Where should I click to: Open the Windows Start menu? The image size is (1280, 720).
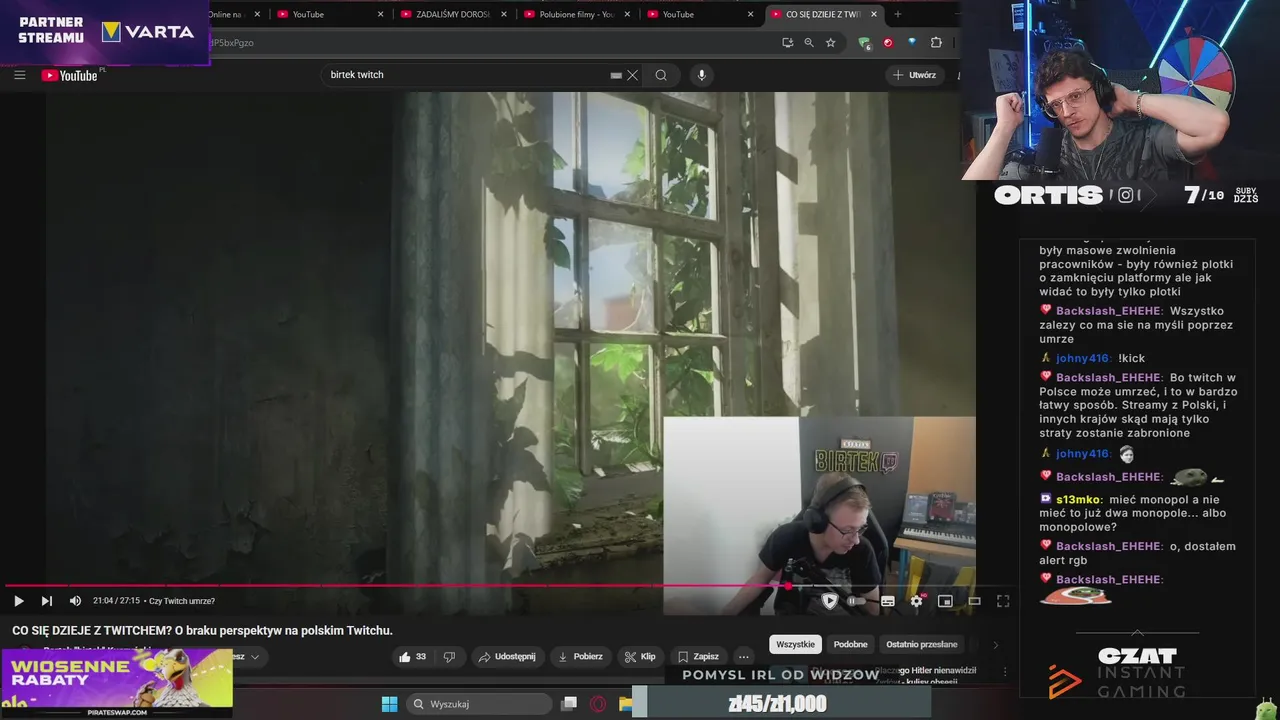tap(389, 704)
